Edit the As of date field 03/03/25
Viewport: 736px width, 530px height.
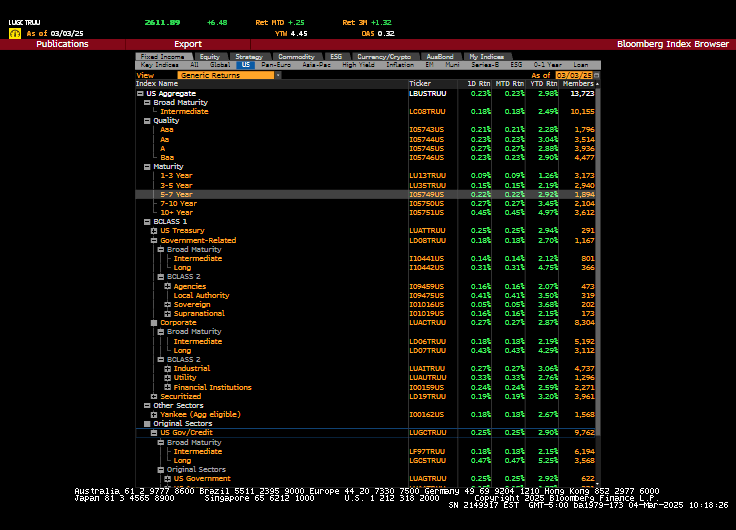click(x=574, y=75)
